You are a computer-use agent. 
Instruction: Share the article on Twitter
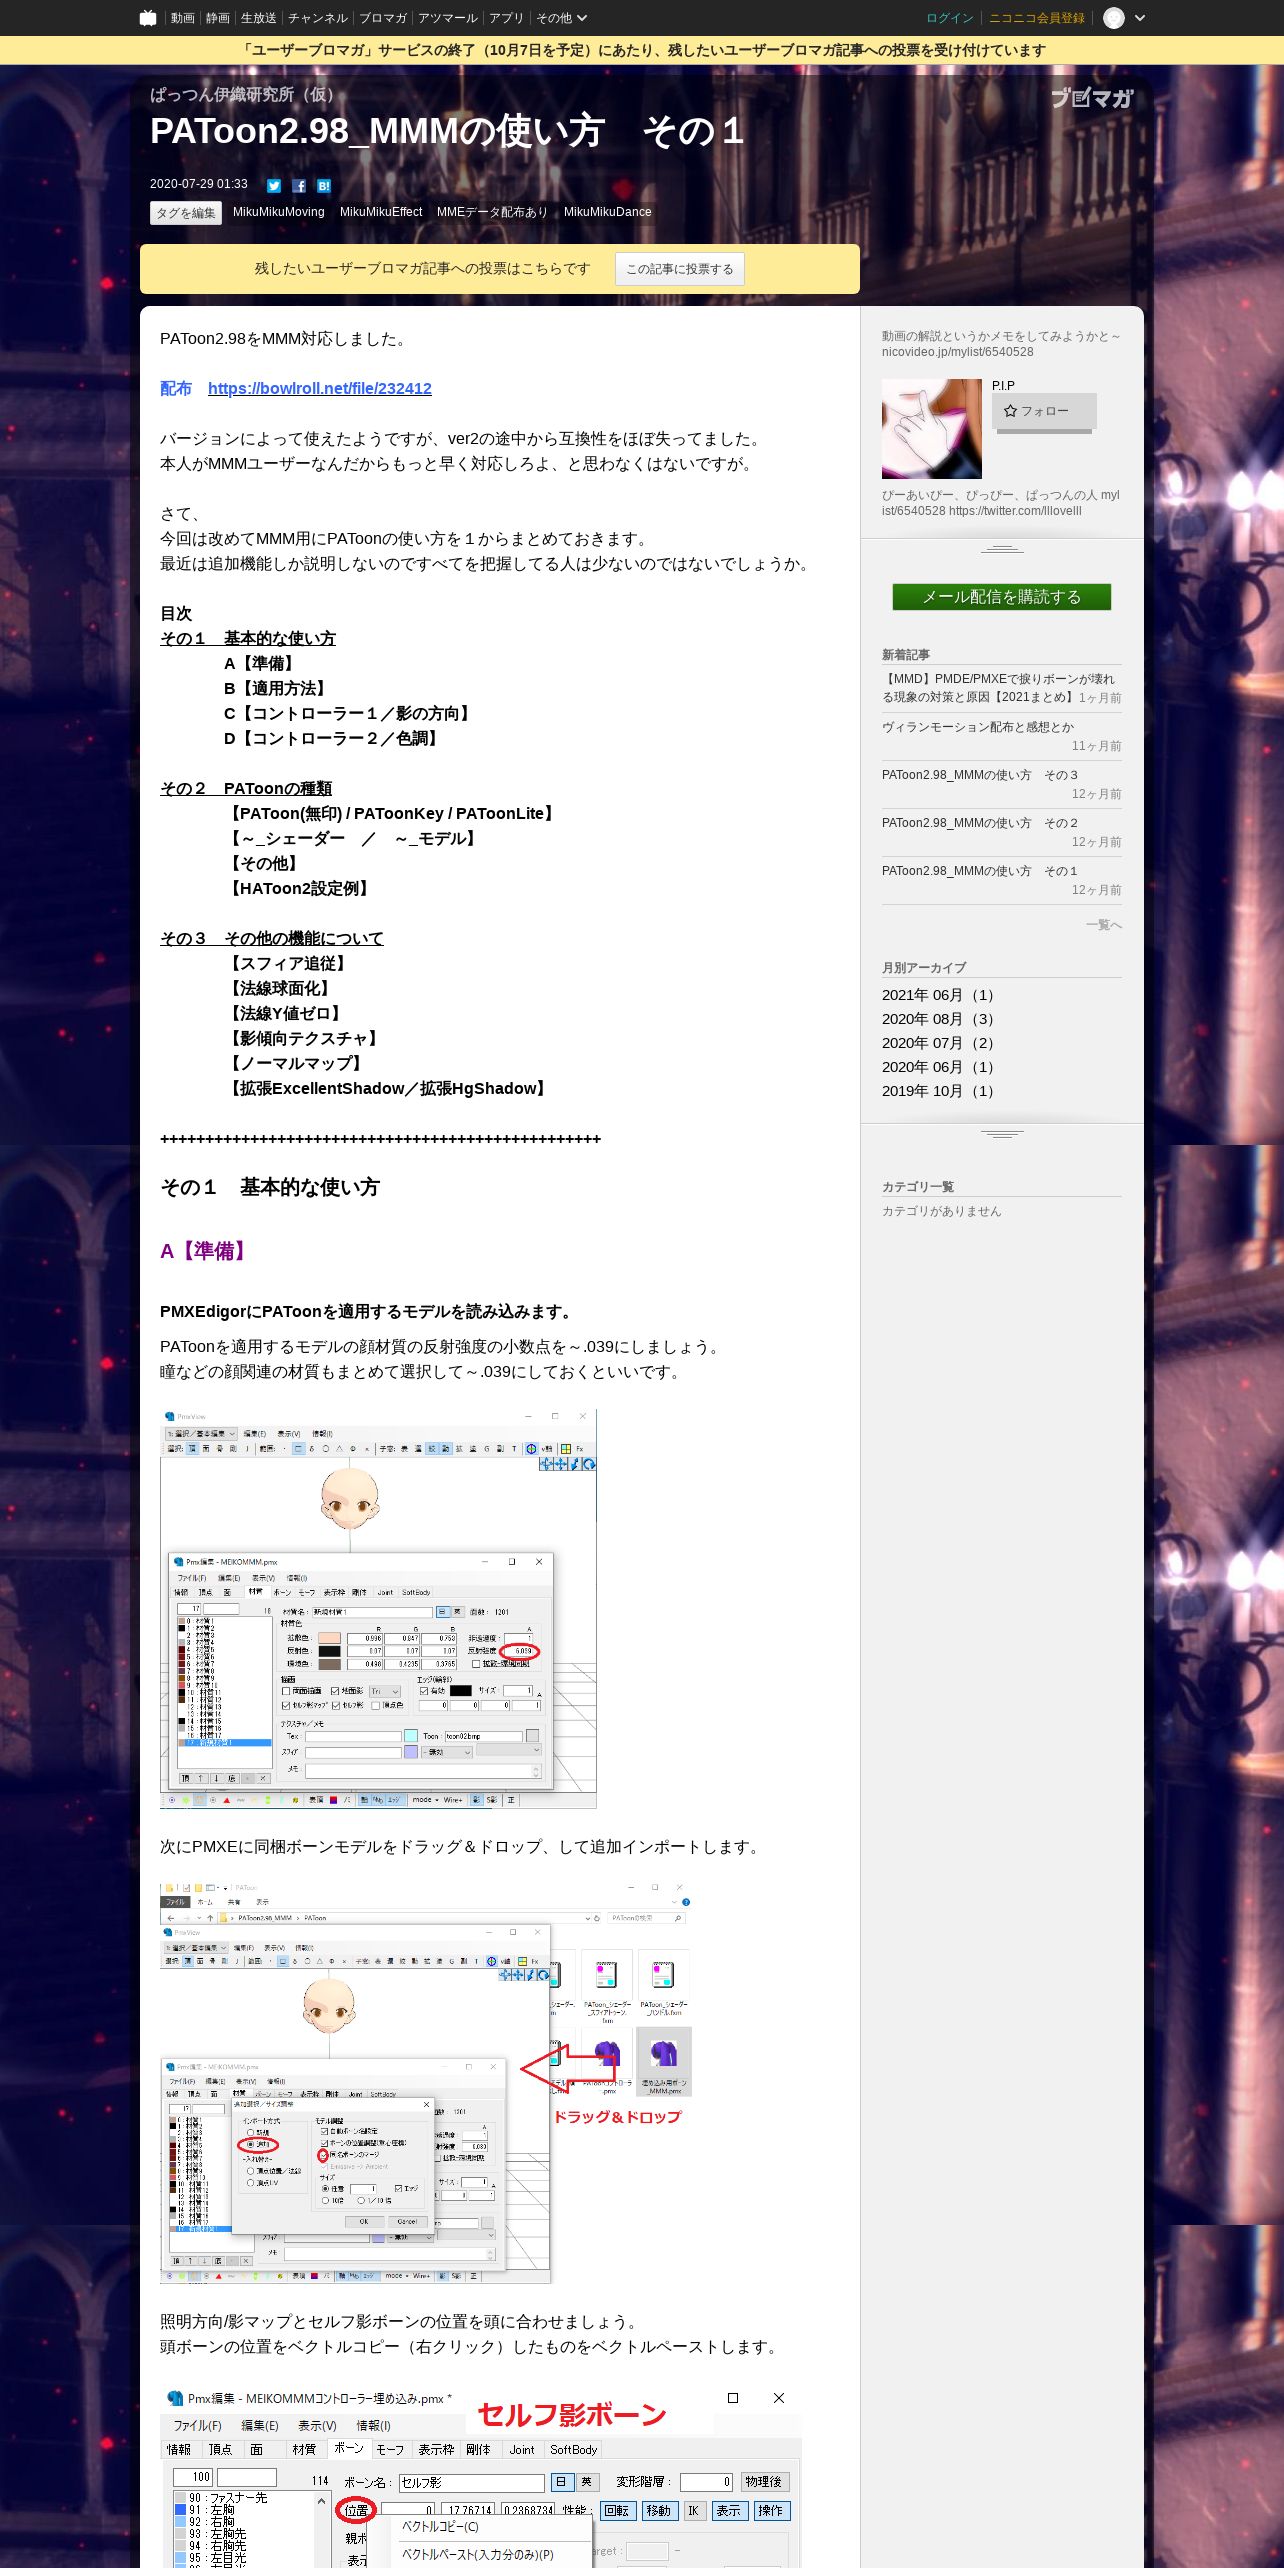point(274,185)
